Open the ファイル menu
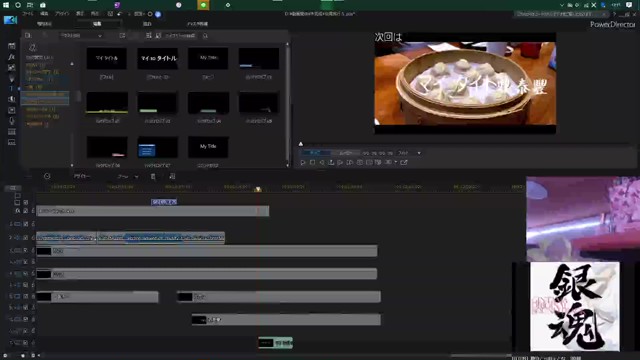 click(28, 14)
